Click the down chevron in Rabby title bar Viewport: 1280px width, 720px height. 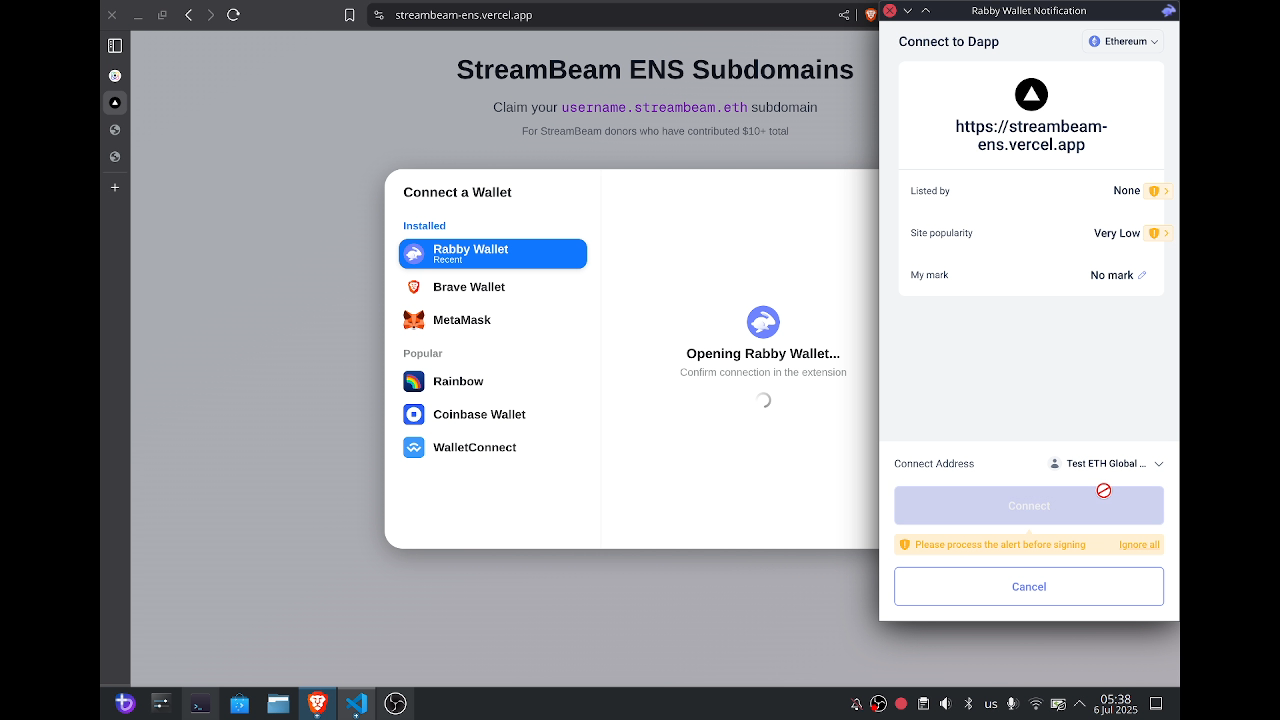click(907, 10)
